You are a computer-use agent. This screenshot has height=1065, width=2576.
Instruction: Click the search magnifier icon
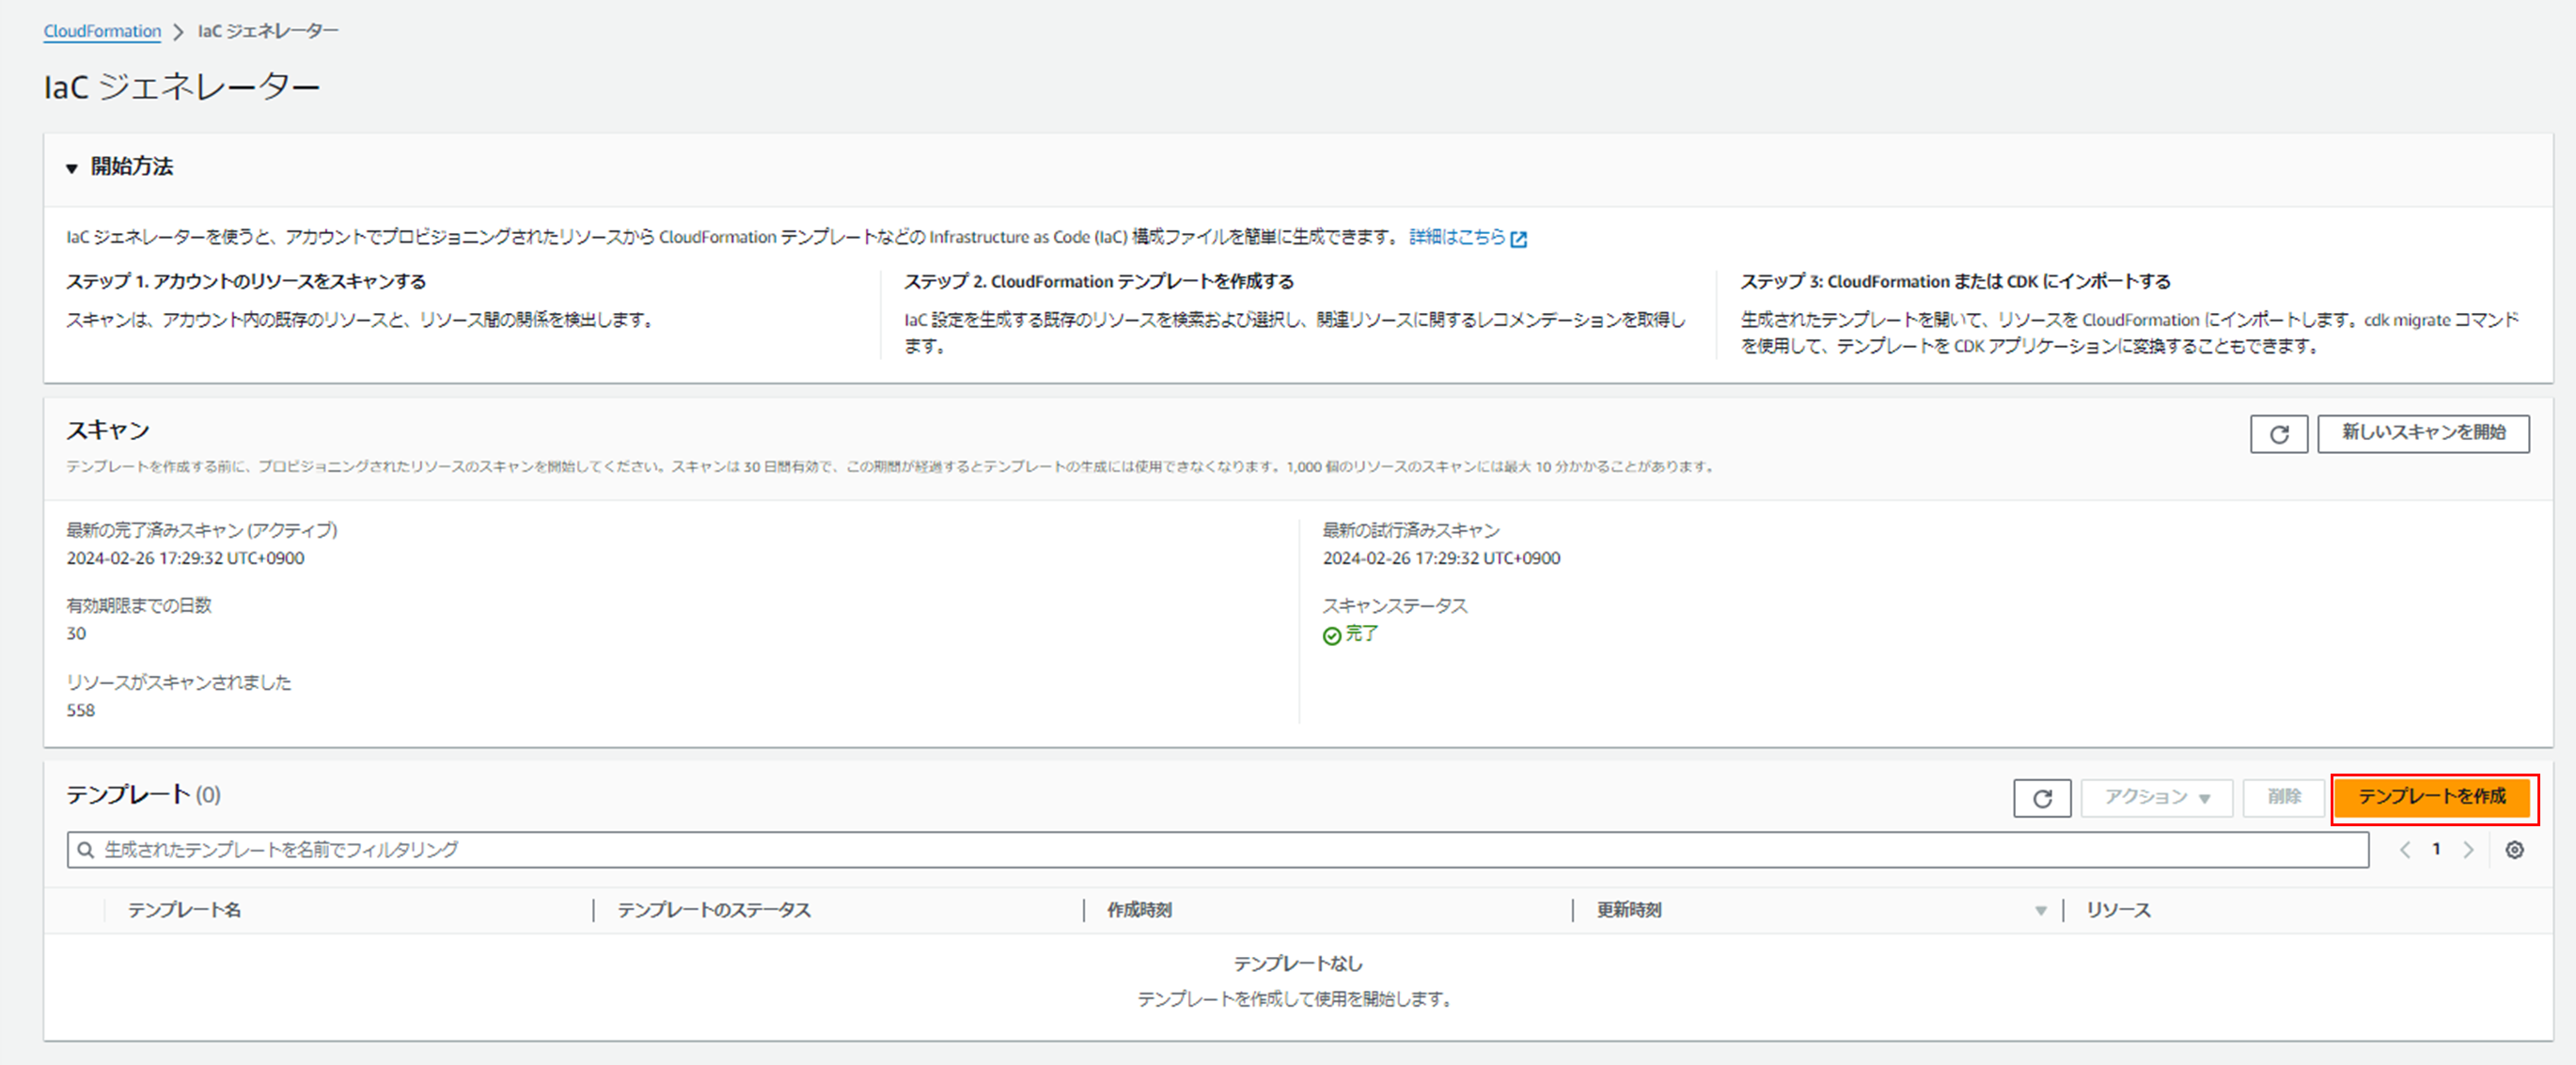coord(86,850)
